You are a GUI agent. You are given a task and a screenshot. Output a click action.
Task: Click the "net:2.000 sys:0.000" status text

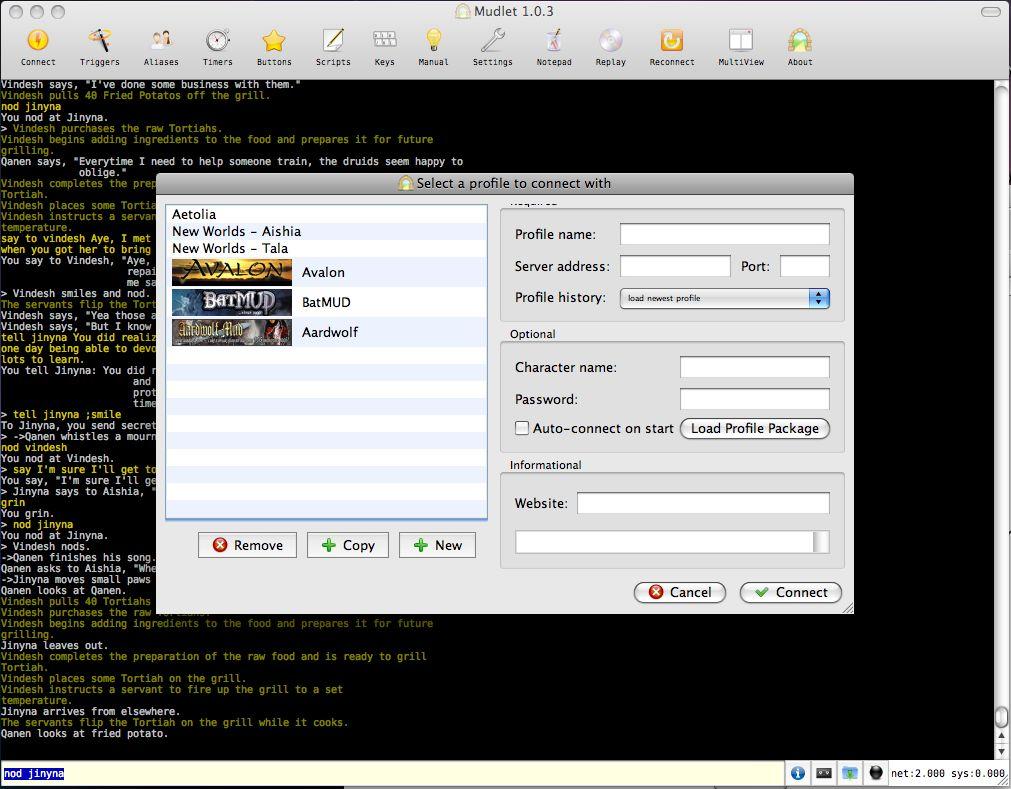[947, 773]
